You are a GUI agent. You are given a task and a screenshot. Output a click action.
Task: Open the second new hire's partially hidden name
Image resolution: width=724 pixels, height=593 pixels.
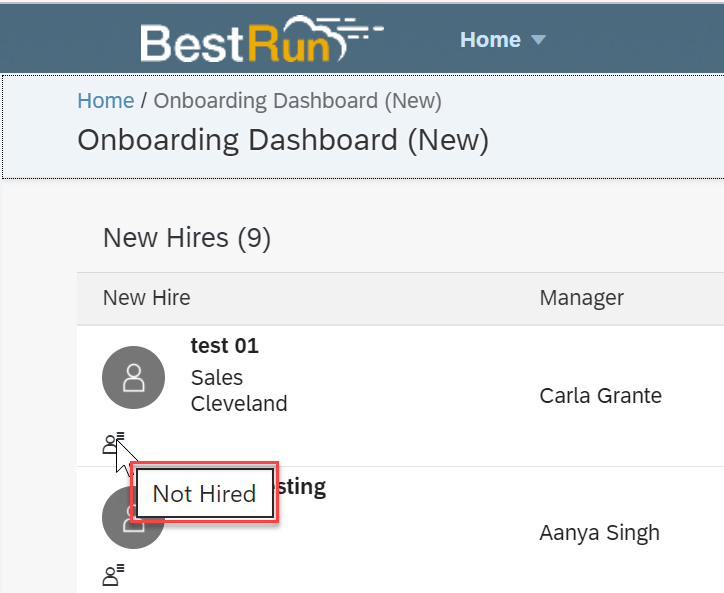(x=301, y=488)
